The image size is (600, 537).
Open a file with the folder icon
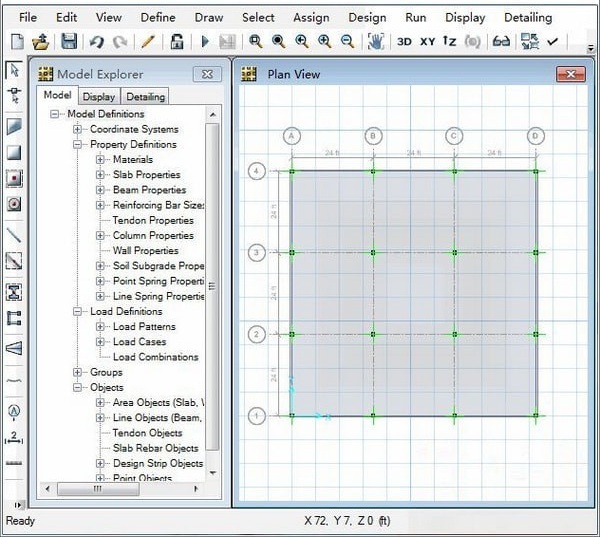tap(41, 41)
